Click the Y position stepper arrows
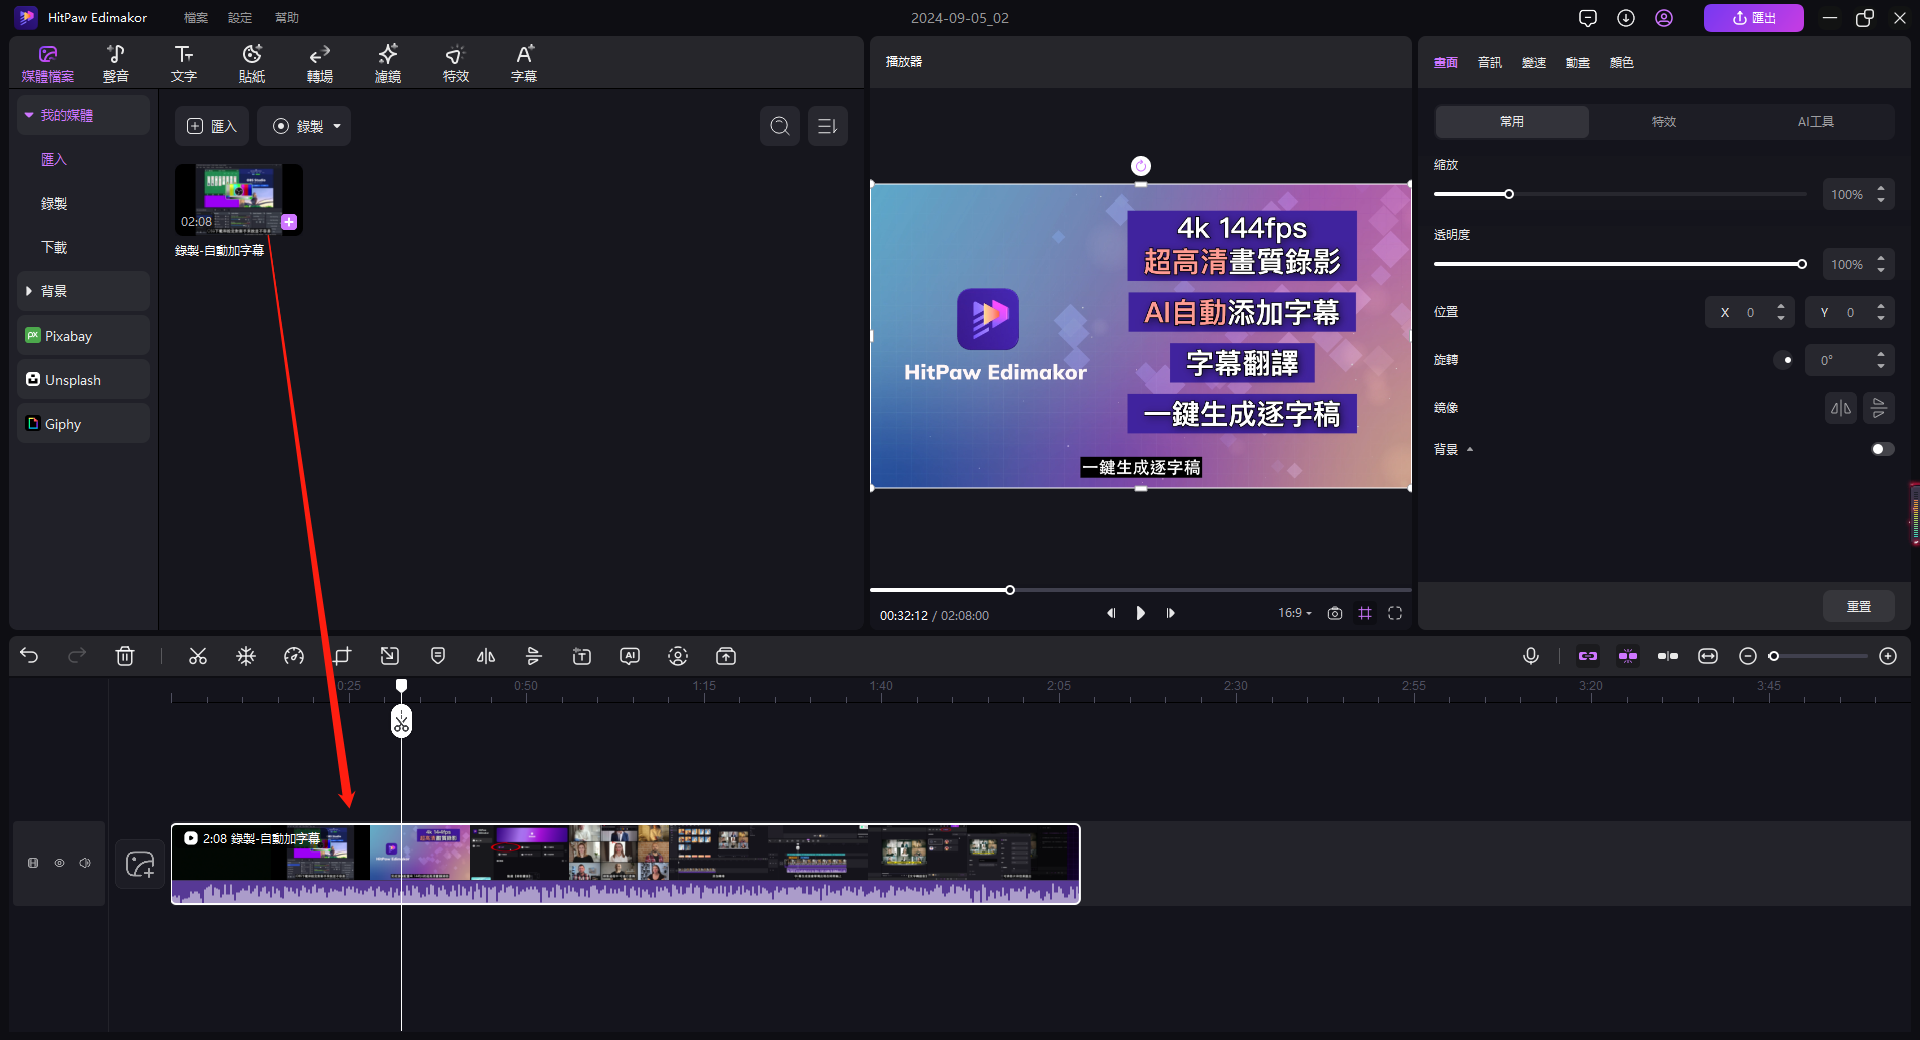 click(1881, 312)
